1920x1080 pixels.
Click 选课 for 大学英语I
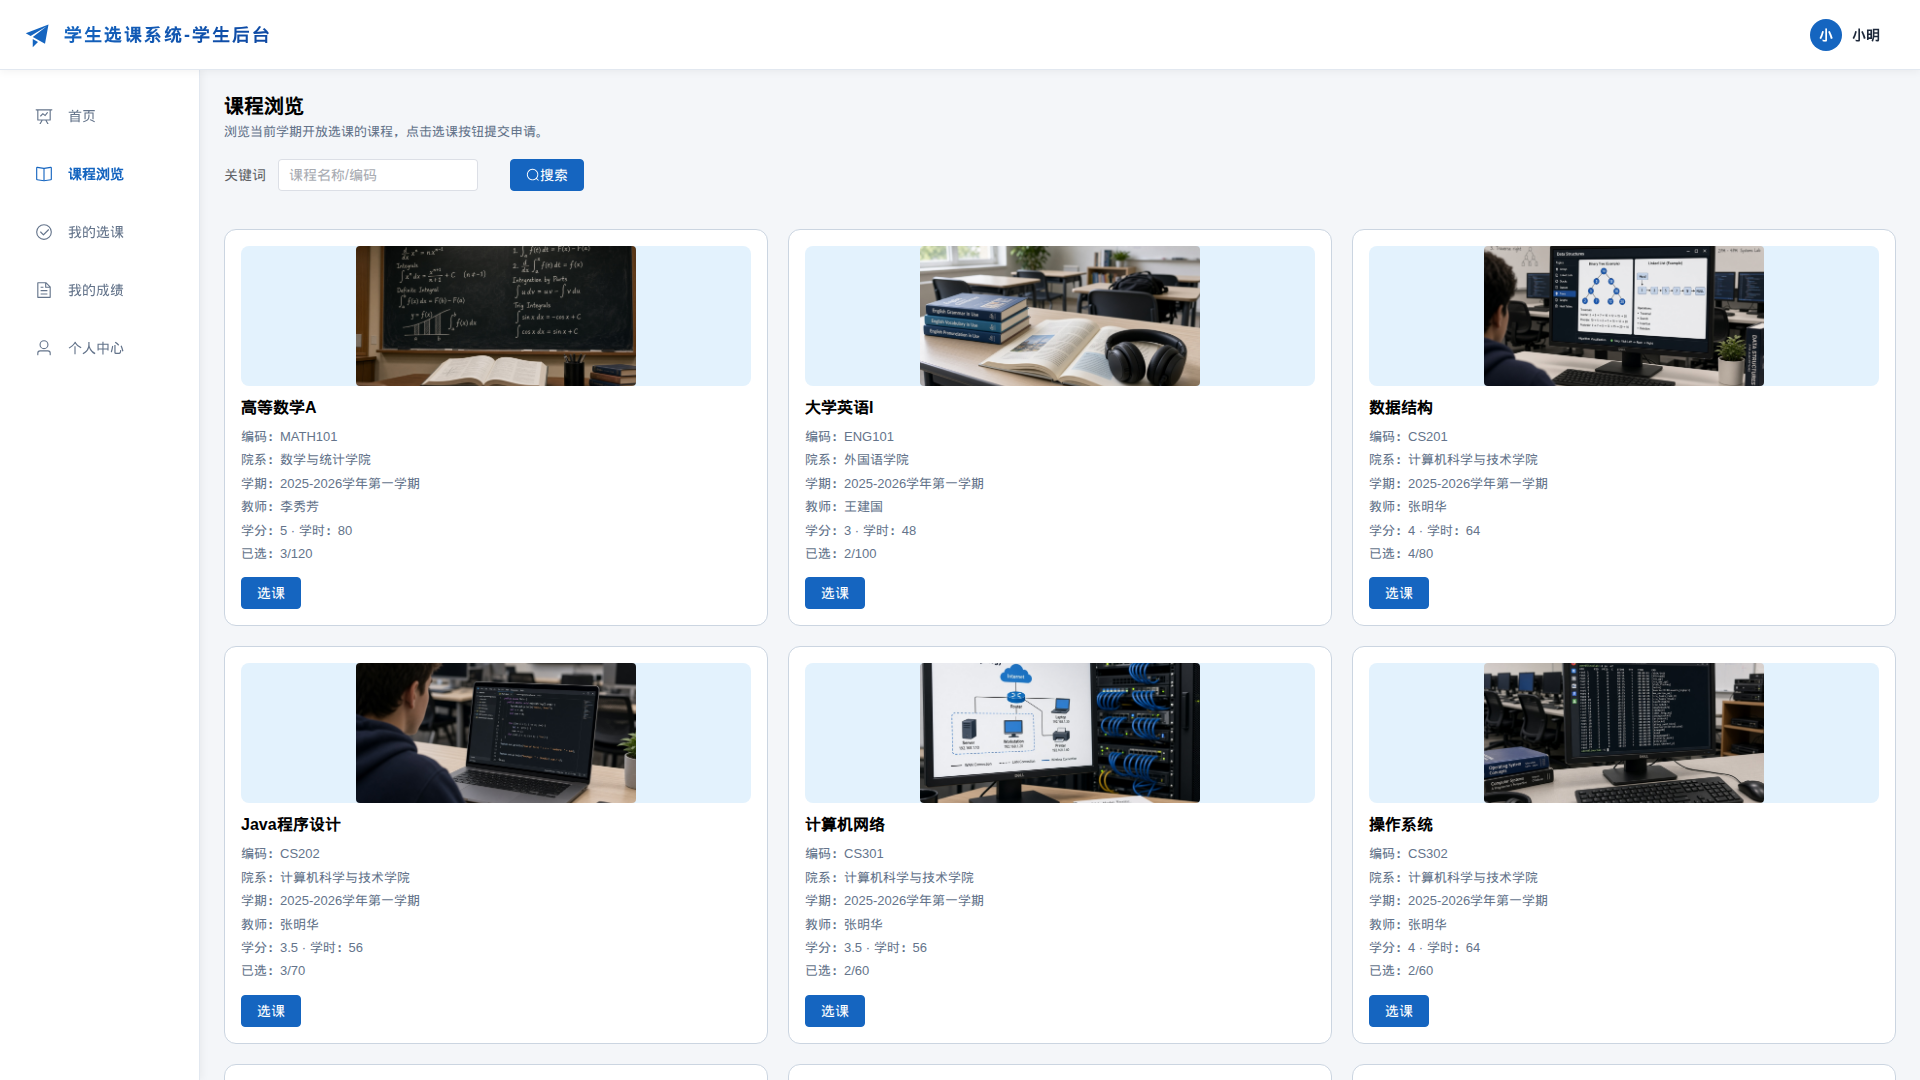click(835, 593)
